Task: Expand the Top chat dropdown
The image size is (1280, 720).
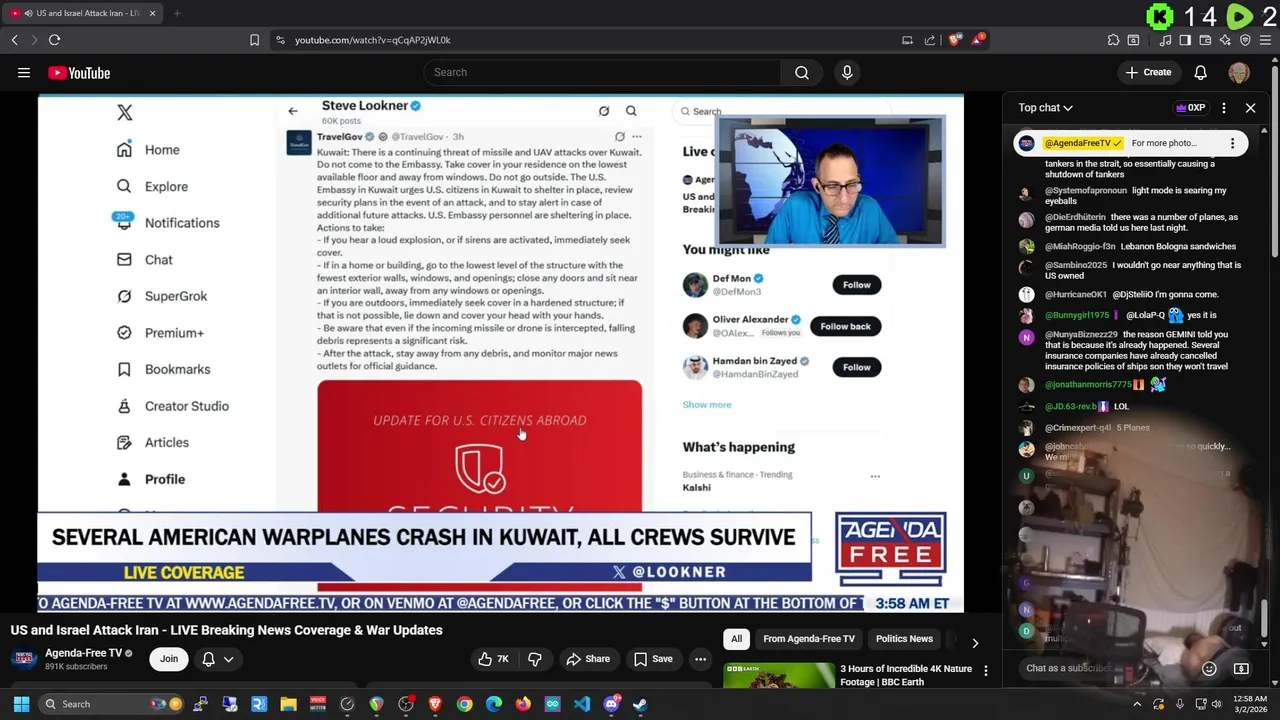Action: 1046,108
